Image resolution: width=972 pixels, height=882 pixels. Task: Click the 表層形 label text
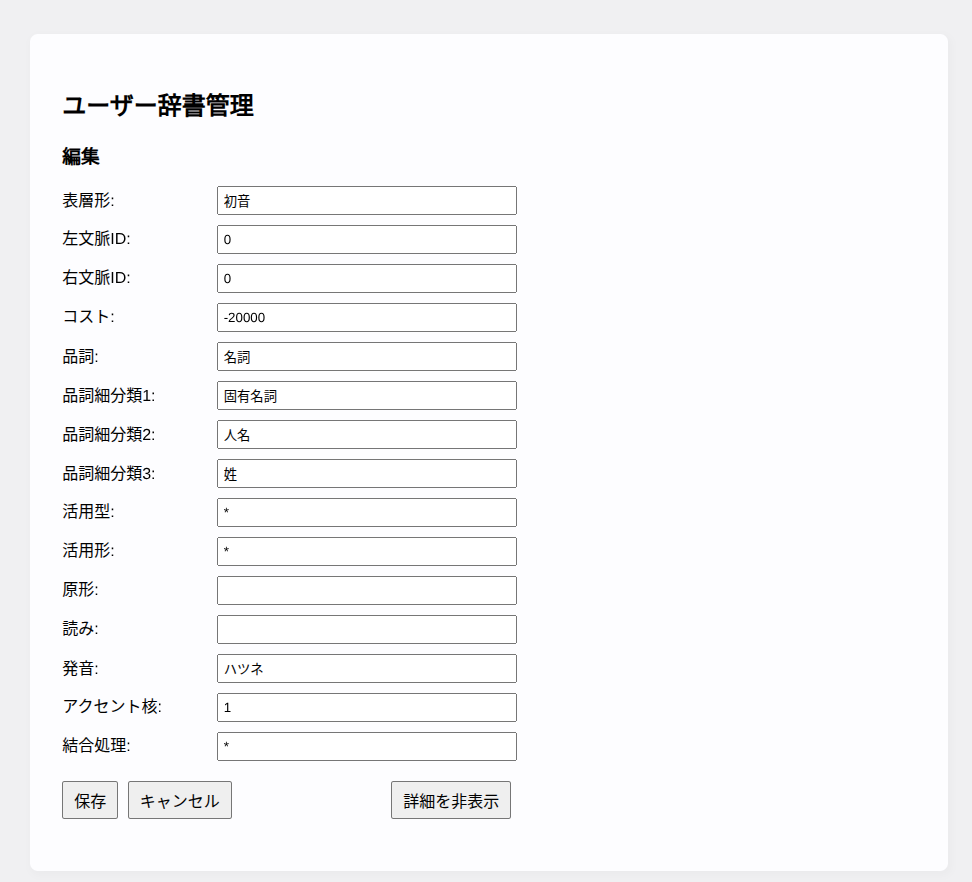pos(88,200)
